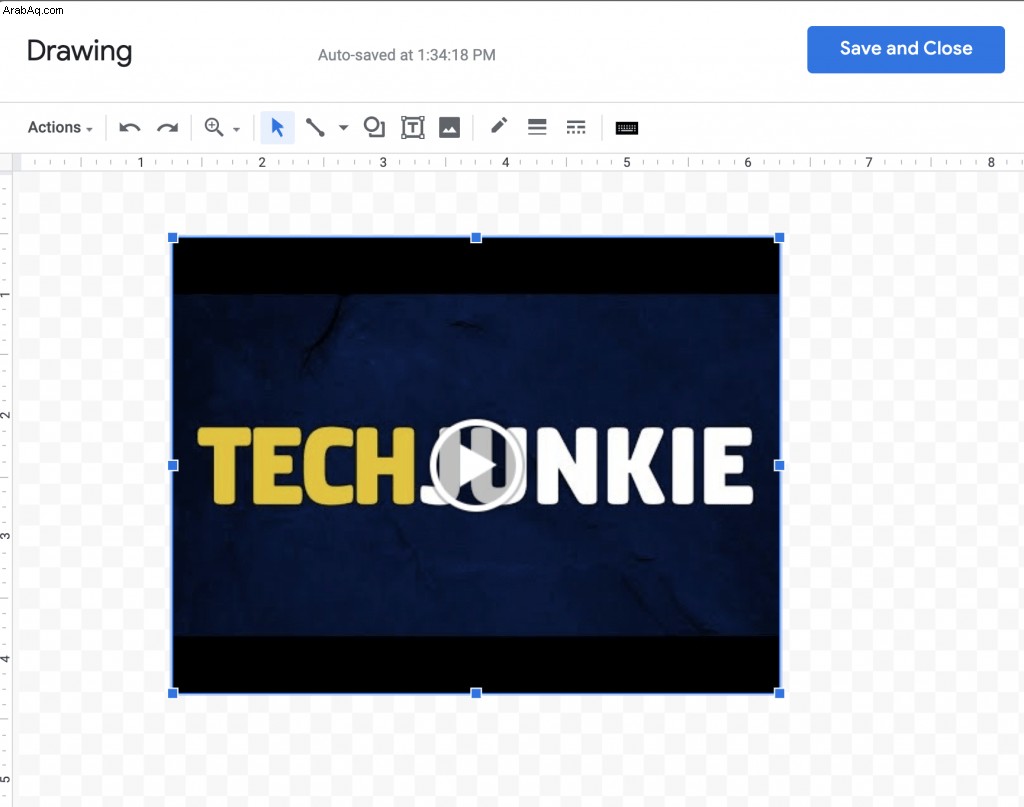Image resolution: width=1024 pixels, height=807 pixels.
Task: Open the Shape tool
Action: point(374,127)
